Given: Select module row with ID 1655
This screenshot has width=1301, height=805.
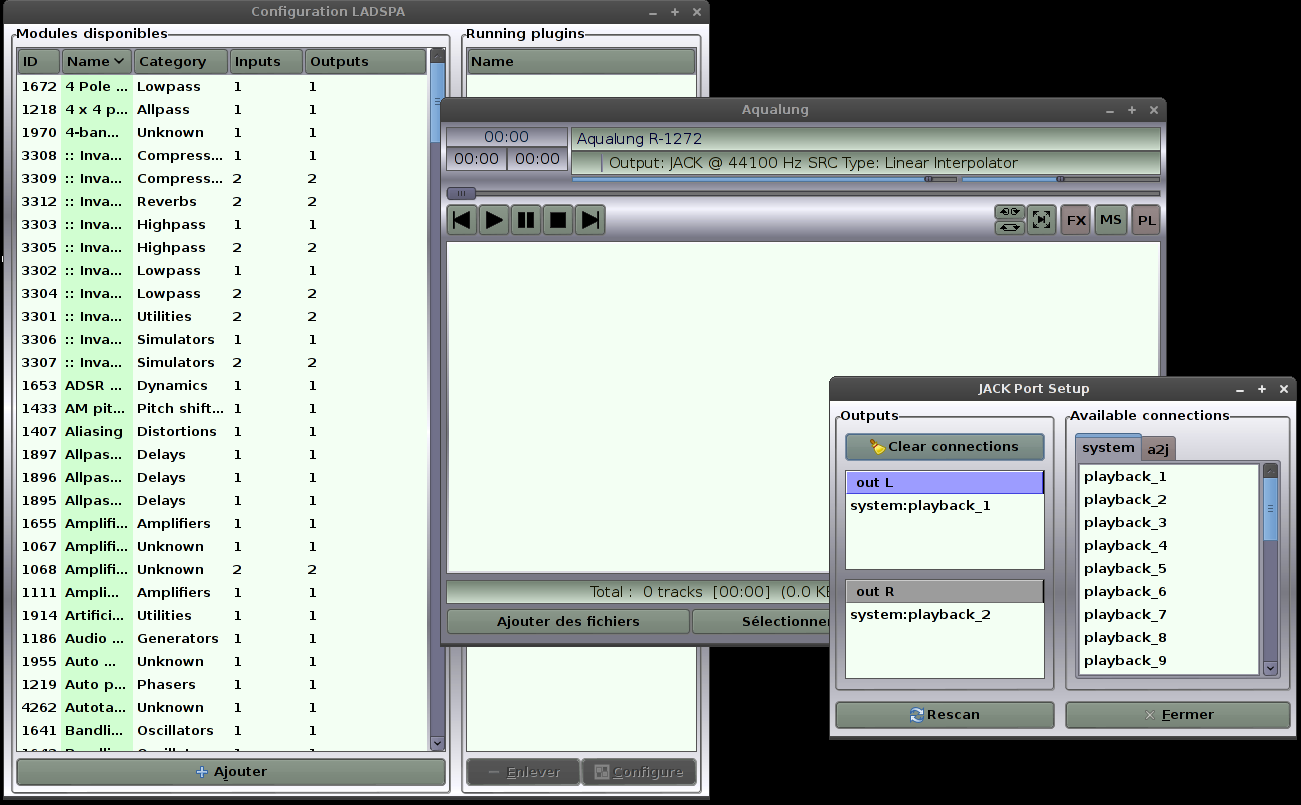Looking at the screenshot, I should tap(223, 524).
